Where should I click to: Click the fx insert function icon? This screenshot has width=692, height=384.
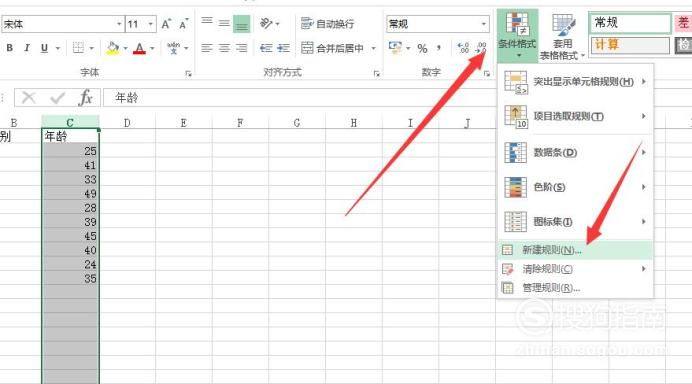click(85, 98)
